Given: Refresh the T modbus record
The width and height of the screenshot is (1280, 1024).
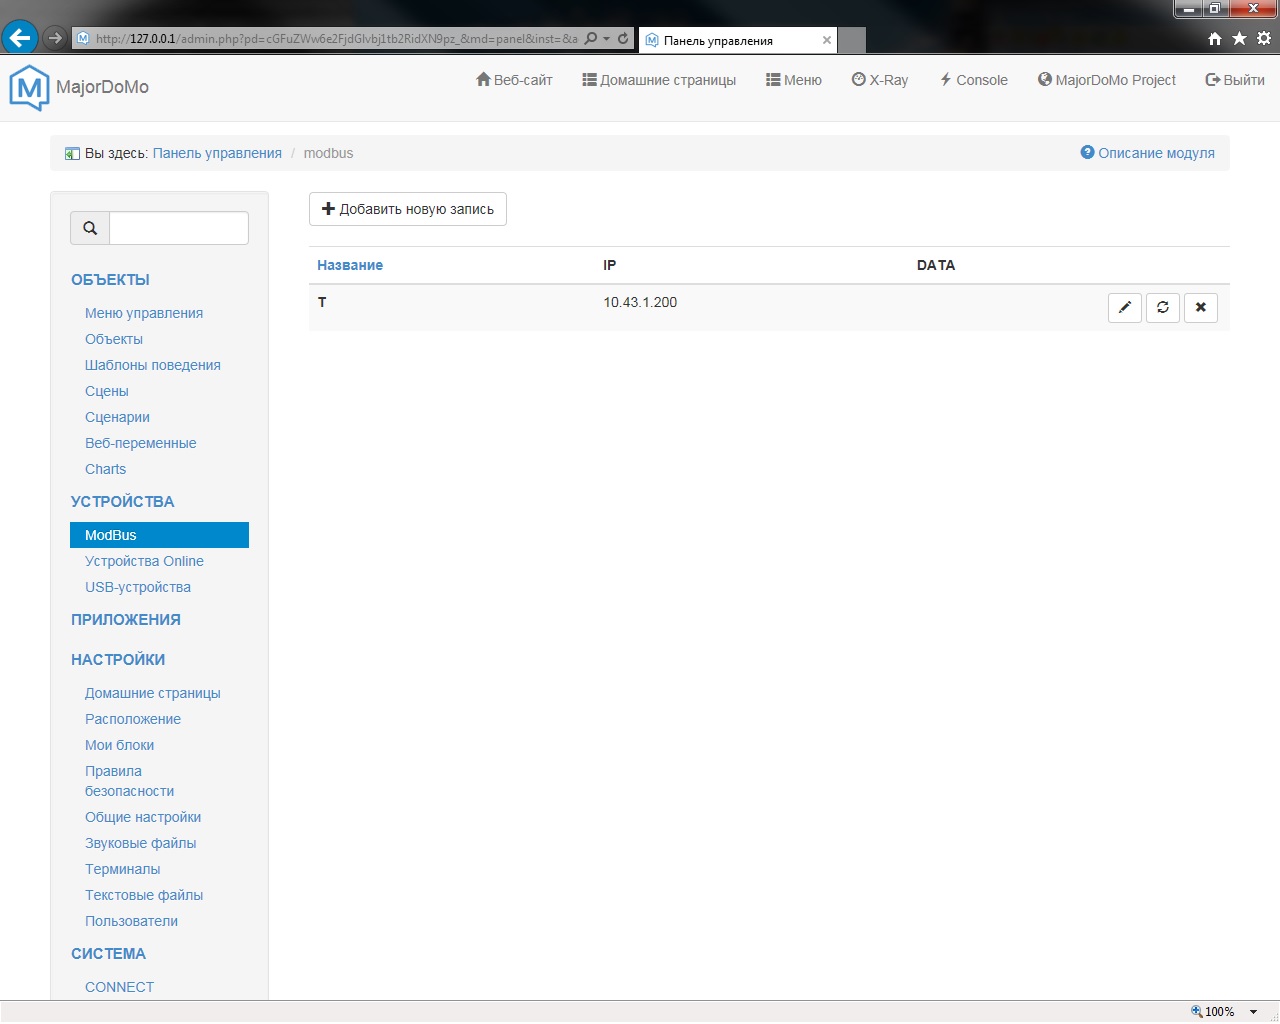Looking at the screenshot, I should coord(1163,307).
